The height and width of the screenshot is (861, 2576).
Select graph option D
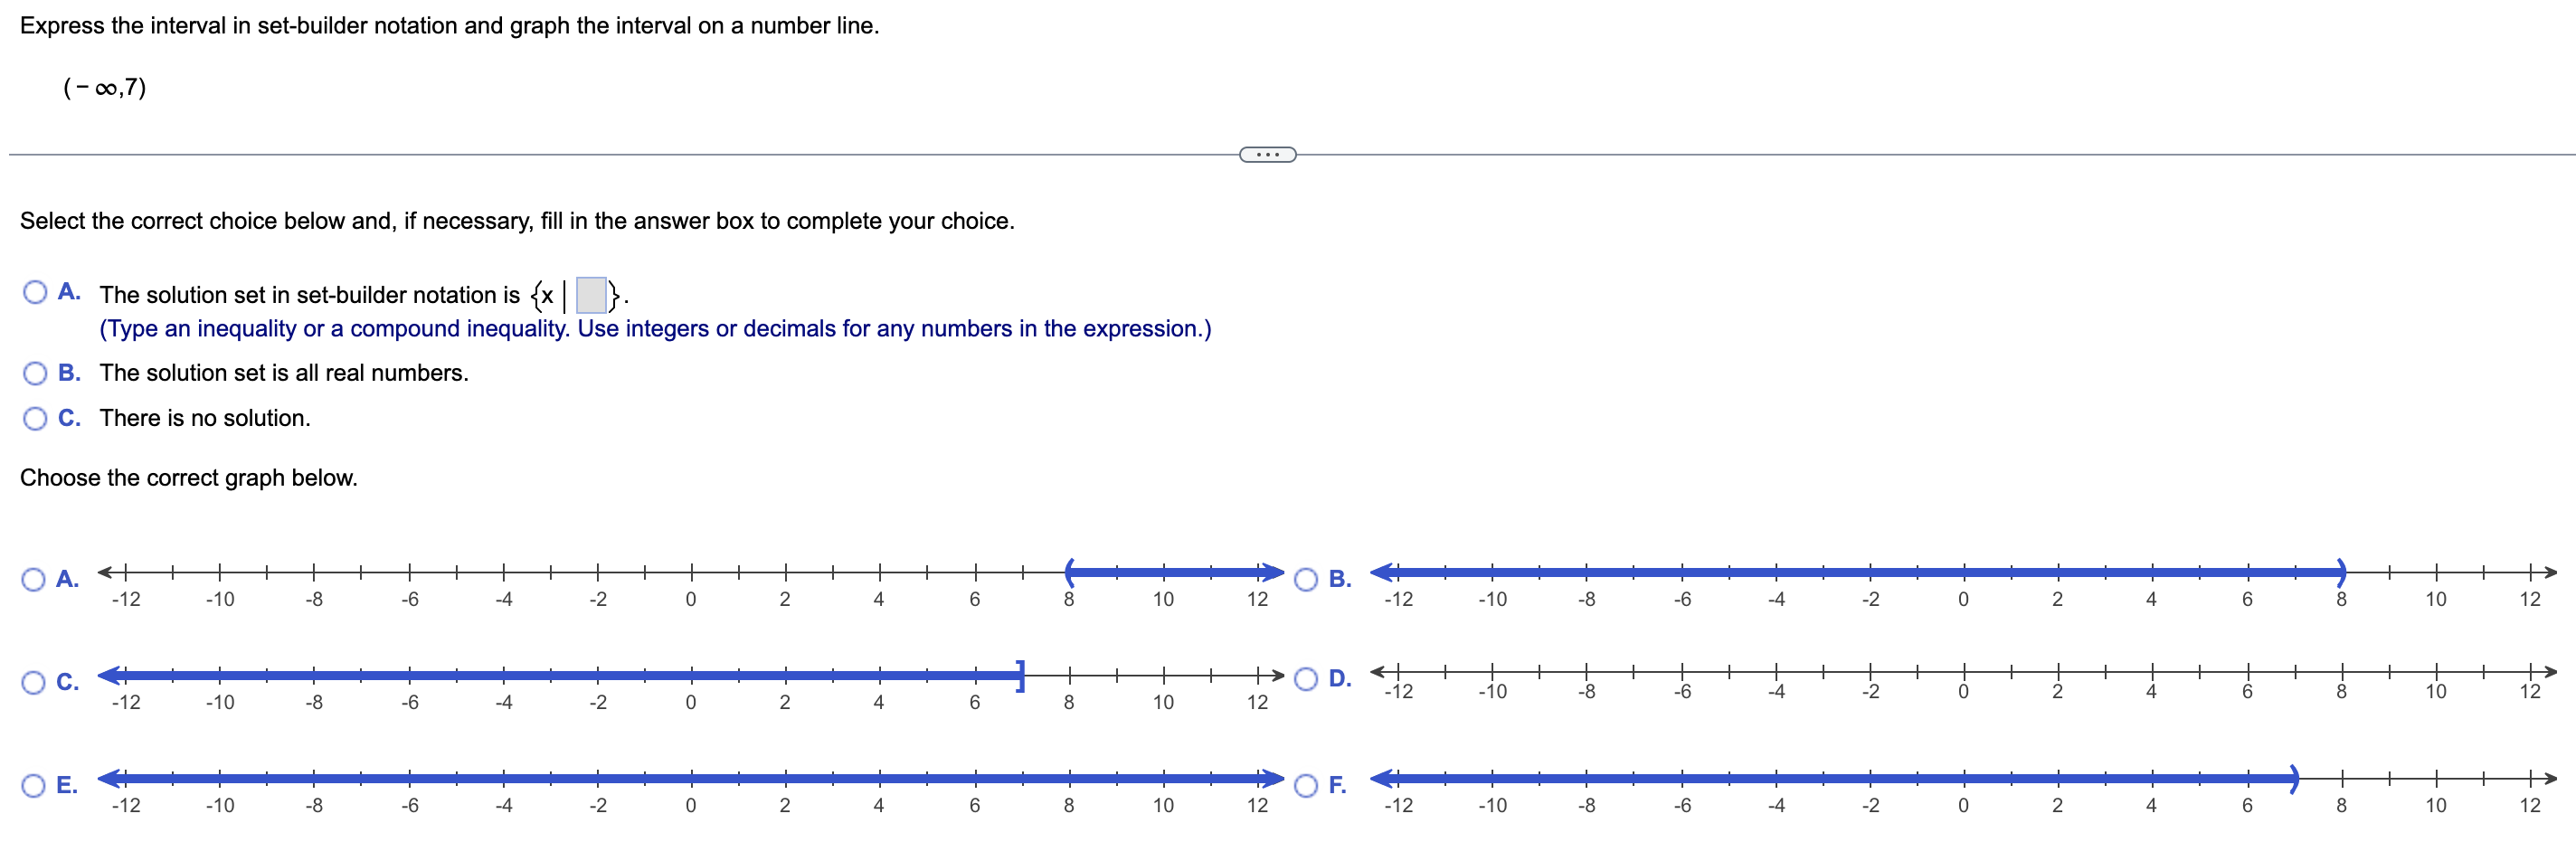coord(1306,678)
